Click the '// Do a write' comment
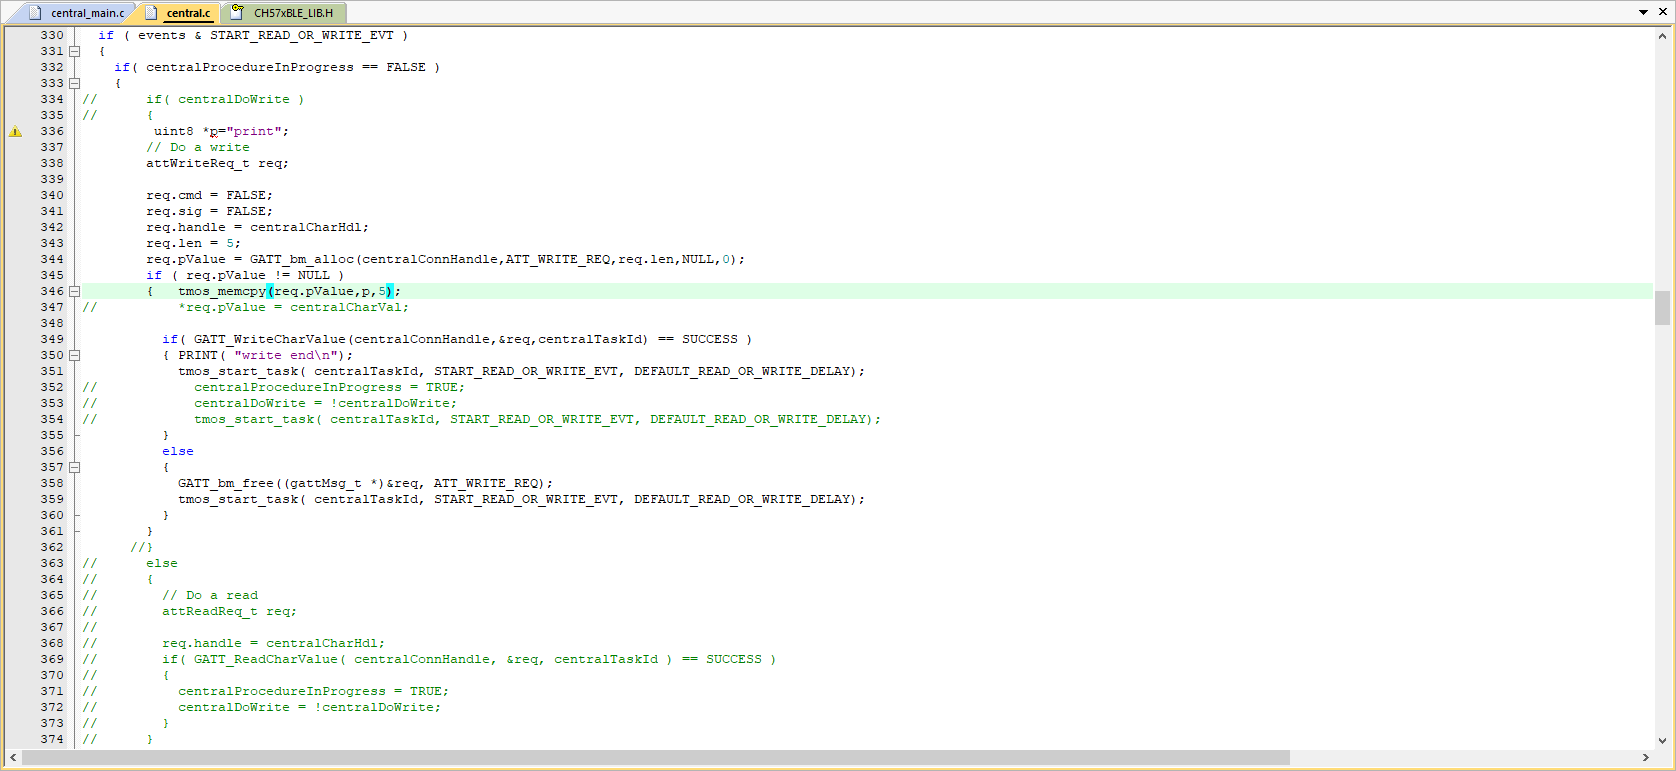Viewport: 1676px width, 771px height. (x=198, y=147)
